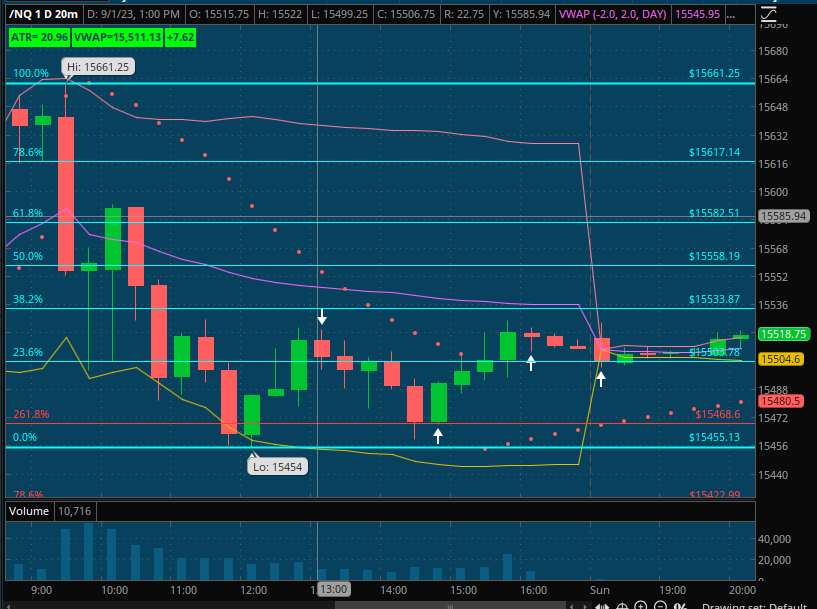
Task: Select the 23.6% Fibonacci level label
Action: tap(28, 352)
